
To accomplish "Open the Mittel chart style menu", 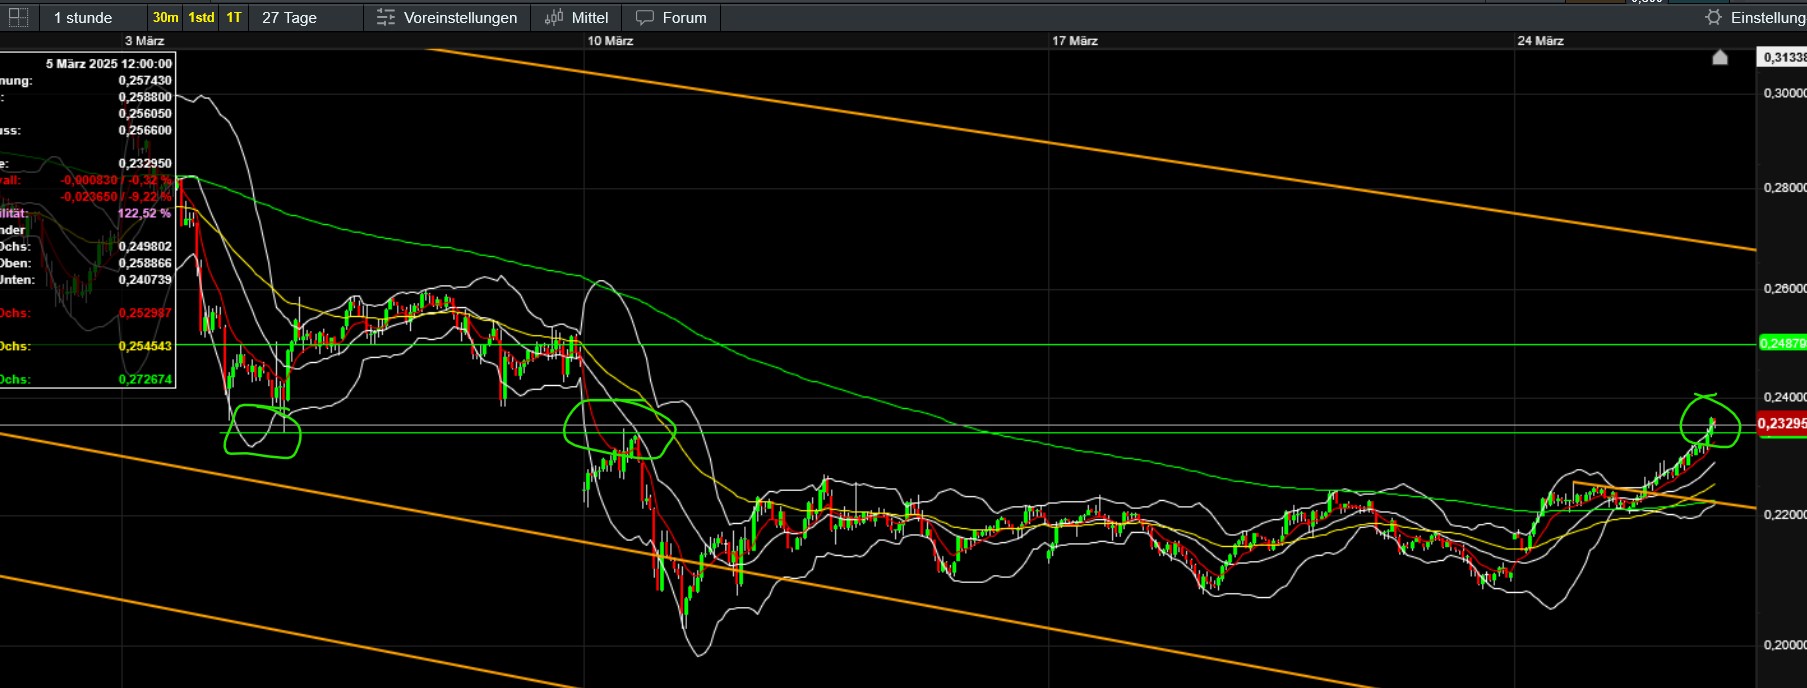I will click(576, 17).
